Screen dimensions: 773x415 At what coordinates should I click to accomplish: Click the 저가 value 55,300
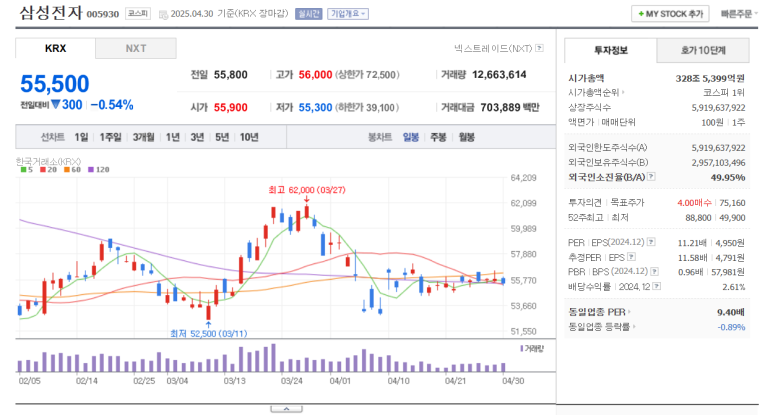(x=316, y=107)
